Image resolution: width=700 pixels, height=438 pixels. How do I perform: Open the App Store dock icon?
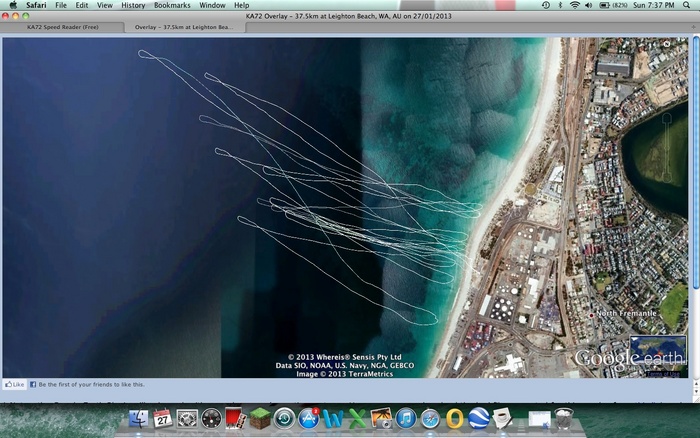(308, 418)
